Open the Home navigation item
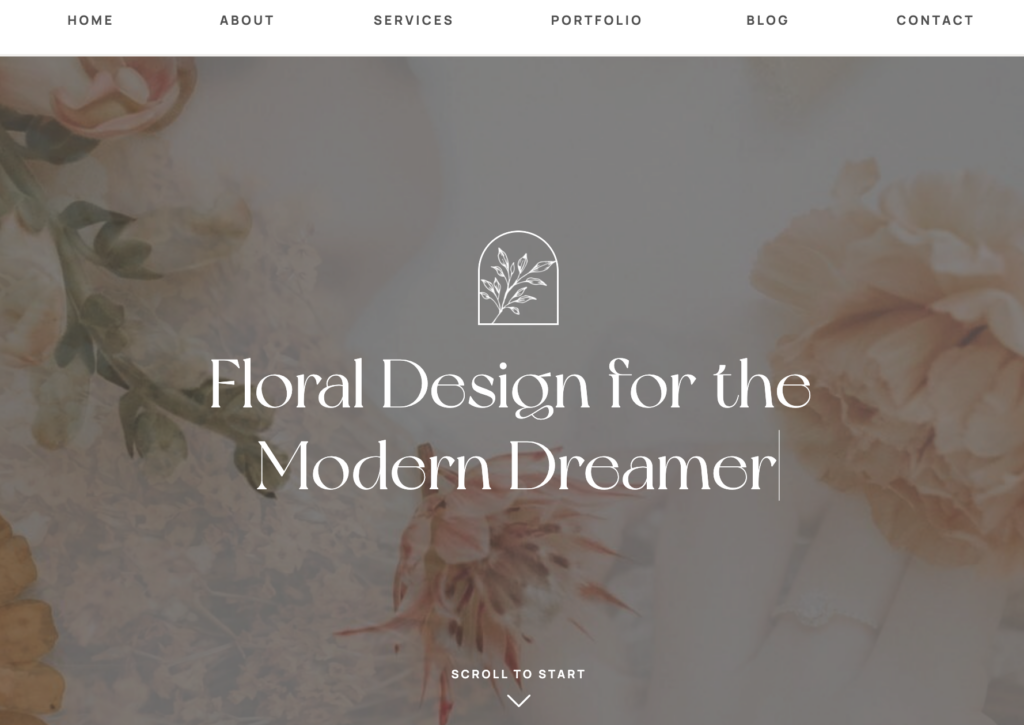 90,20
